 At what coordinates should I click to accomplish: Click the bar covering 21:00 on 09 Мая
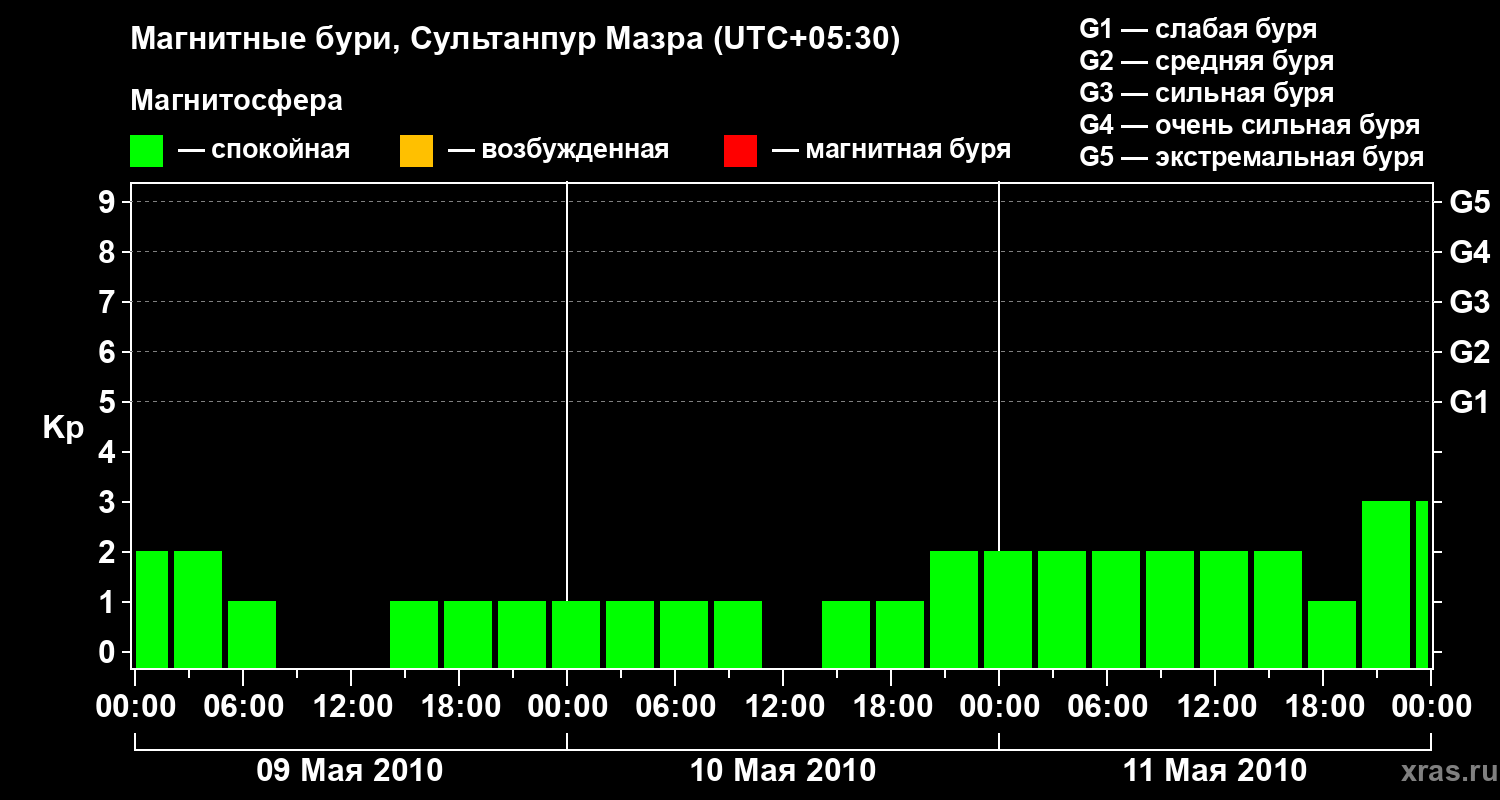click(522, 635)
